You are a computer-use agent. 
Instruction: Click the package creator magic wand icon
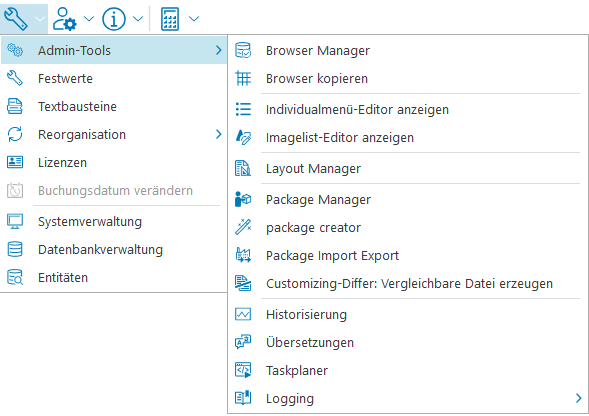click(x=243, y=227)
